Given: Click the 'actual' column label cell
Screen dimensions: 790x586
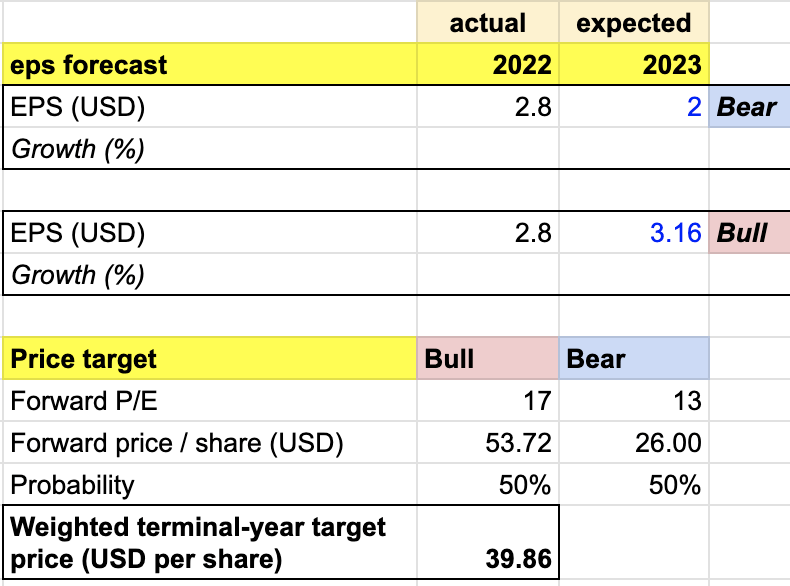Looking at the screenshot, I should point(488,23).
